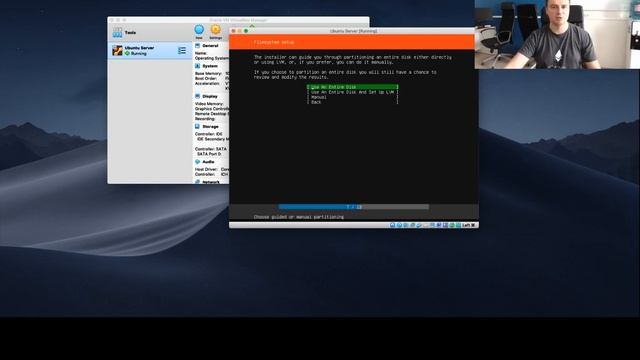Choose Use An Entire Disk And Set Up LVM
This screenshot has width=640, height=360.
[353, 92]
